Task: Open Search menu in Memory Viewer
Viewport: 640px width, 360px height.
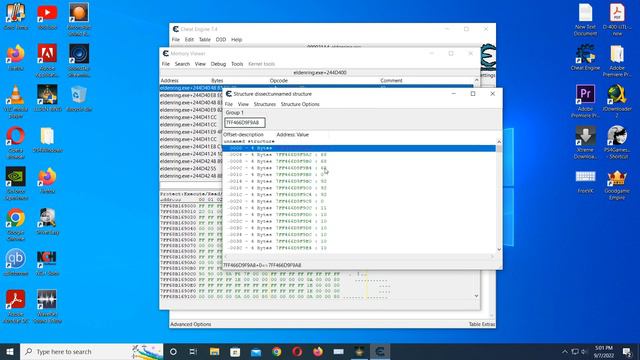Action: (182, 64)
